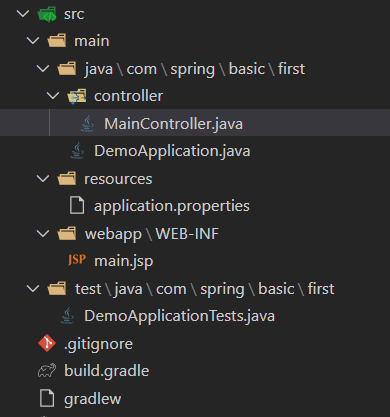
Task: Click the git icon beside .gitignore
Action: tap(47, 343)
